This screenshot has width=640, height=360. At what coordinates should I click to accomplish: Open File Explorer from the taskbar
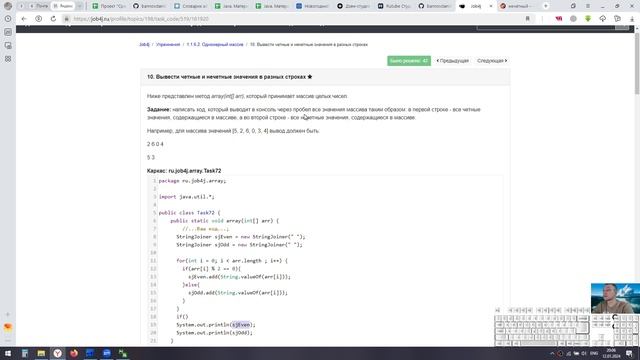(x=41, y=353)
